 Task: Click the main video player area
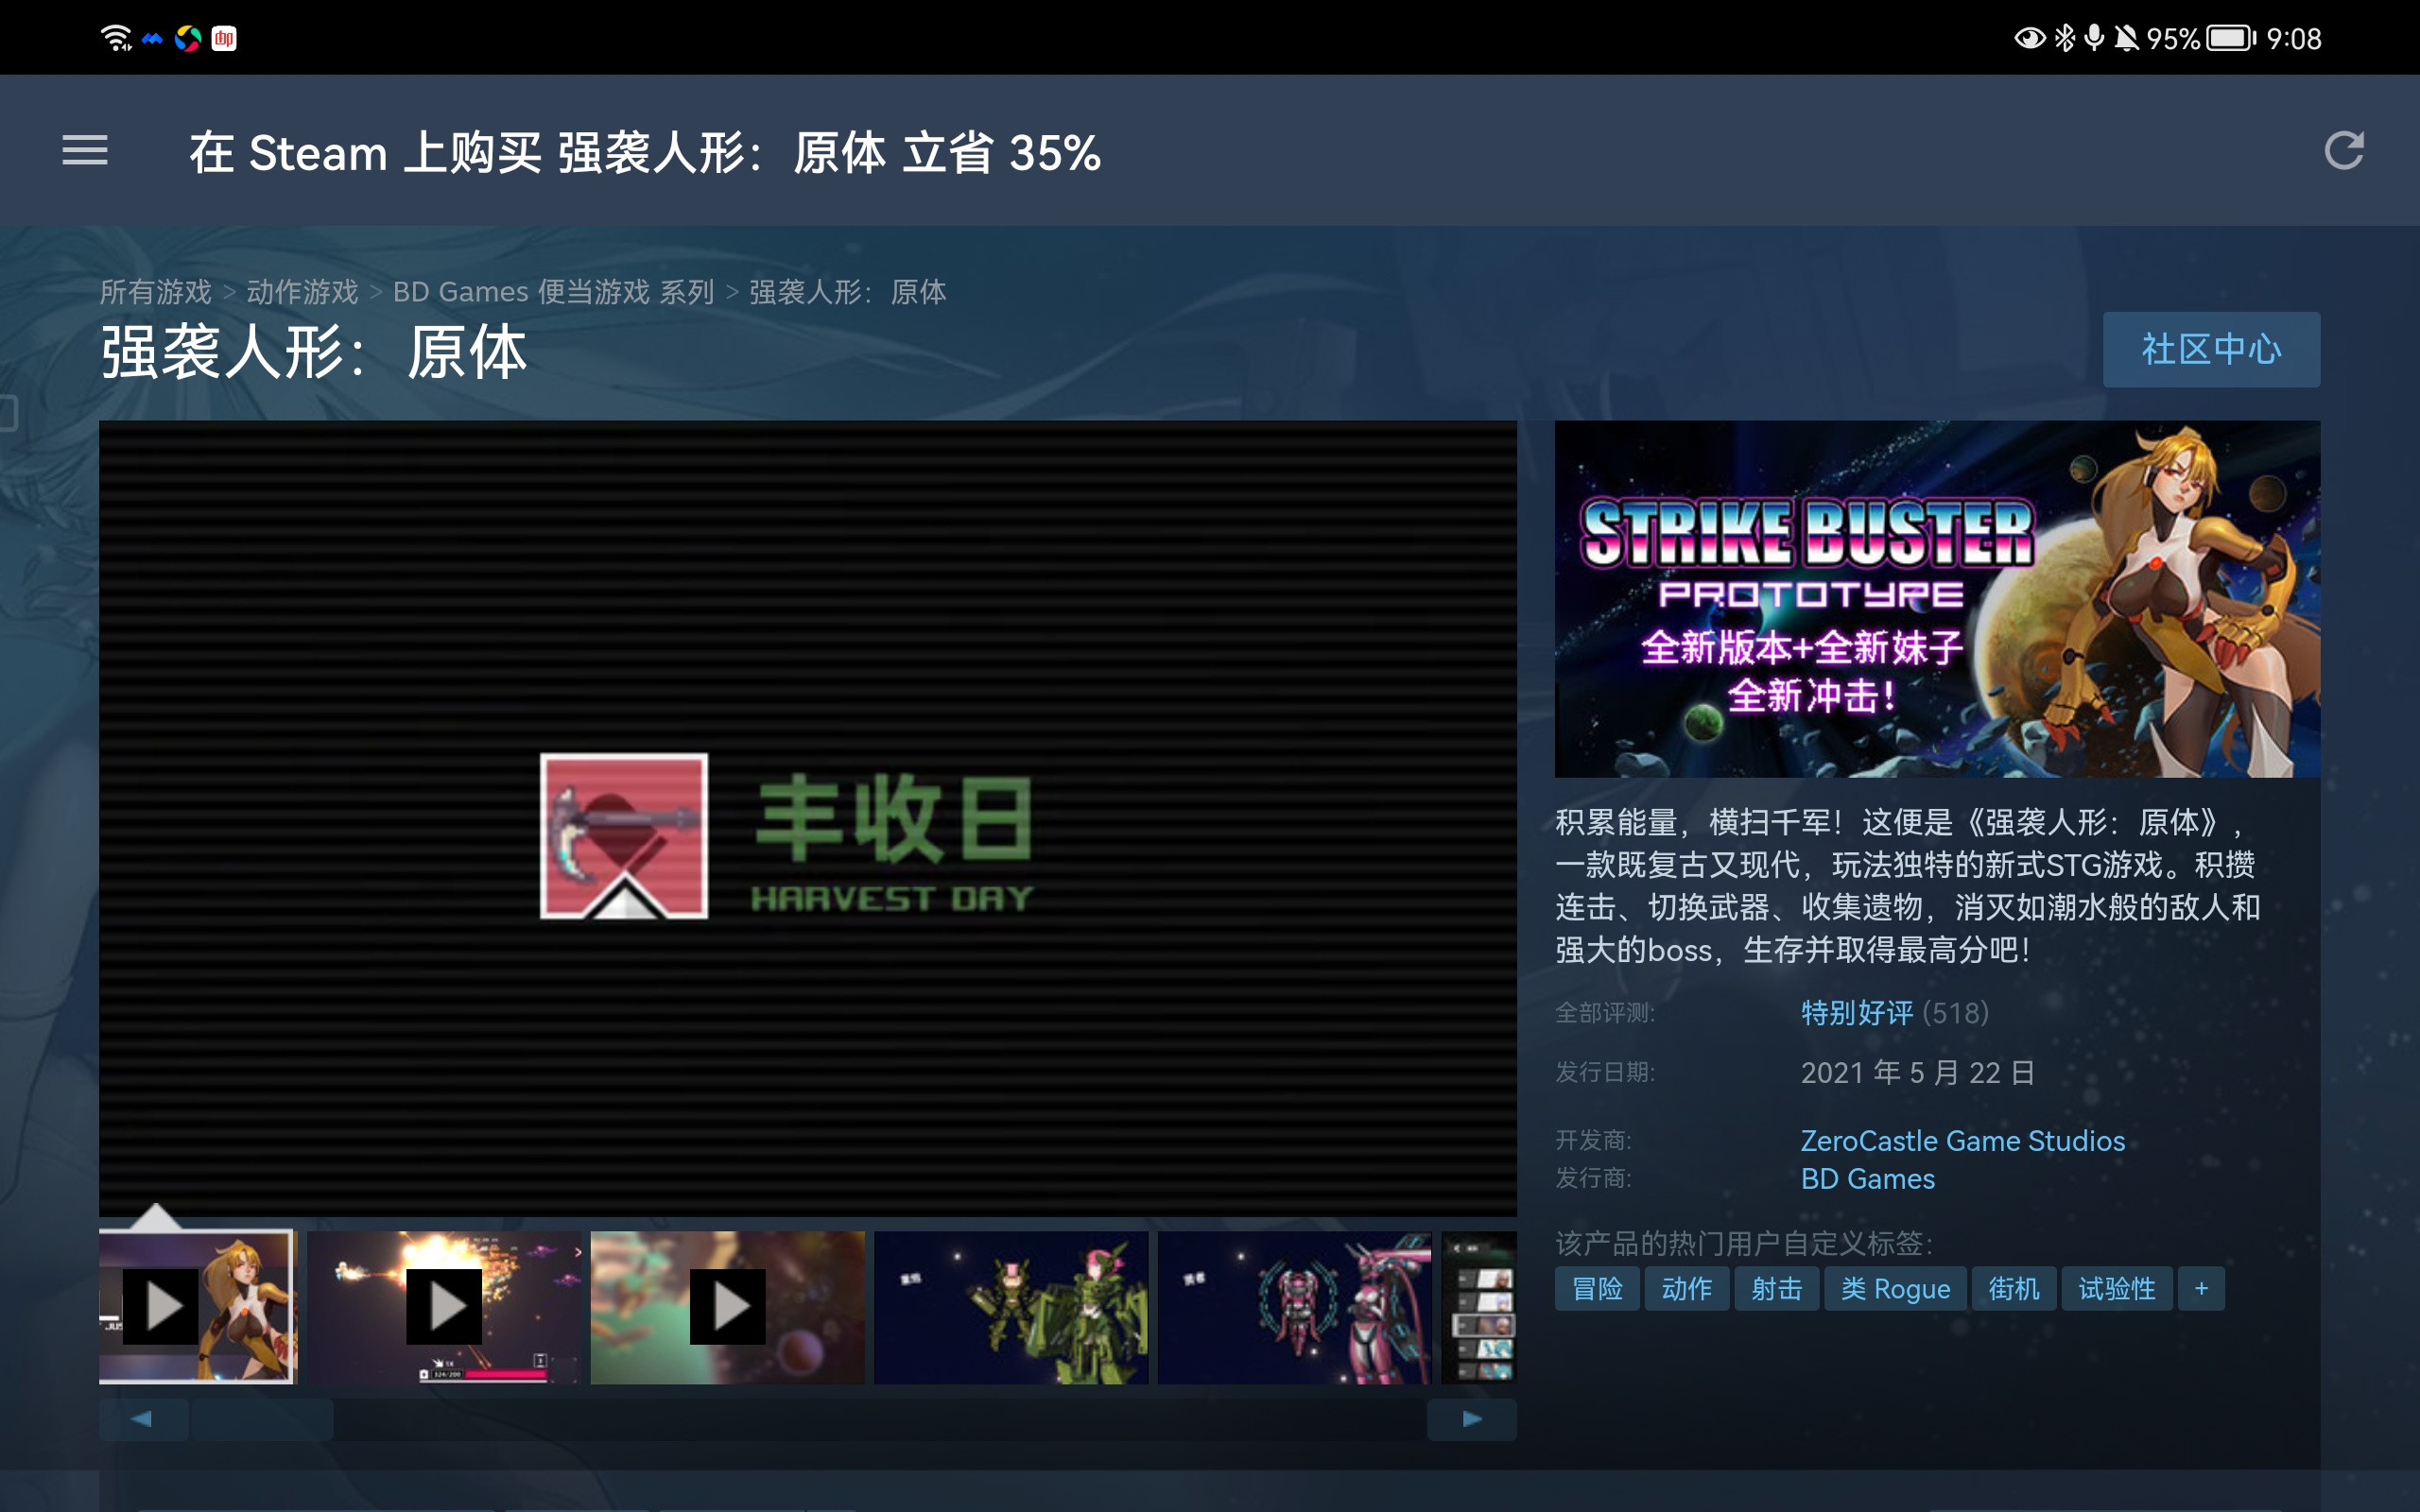pos(808,819)
